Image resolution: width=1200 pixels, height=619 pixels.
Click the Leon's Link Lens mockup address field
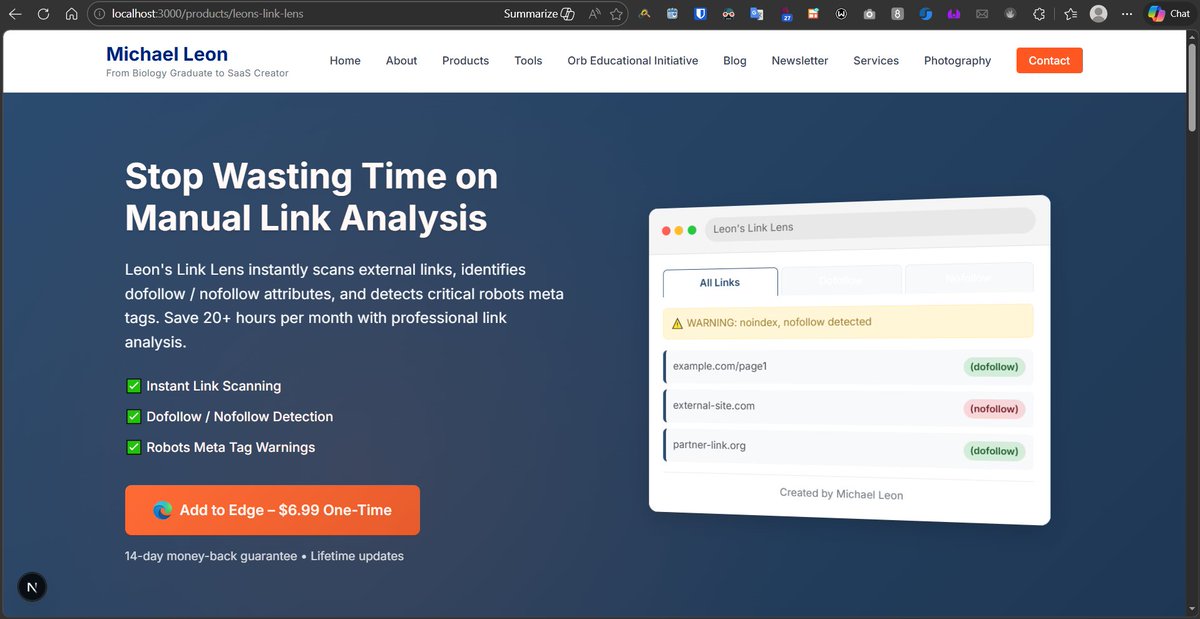[870, 224]
